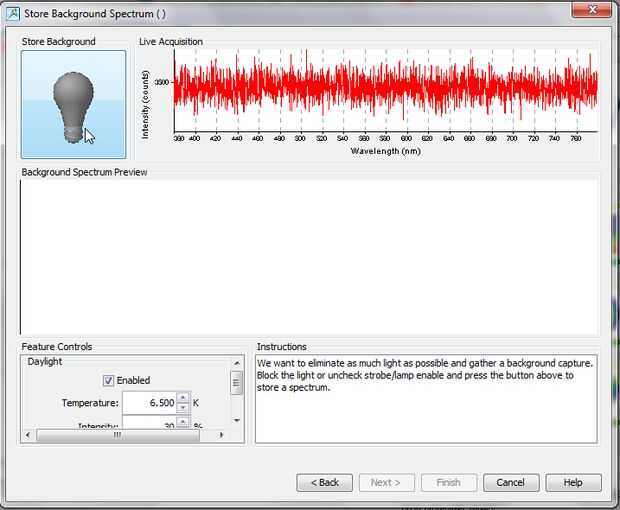Increase Temperature with up stepper arrow

[x=183, y=397]
